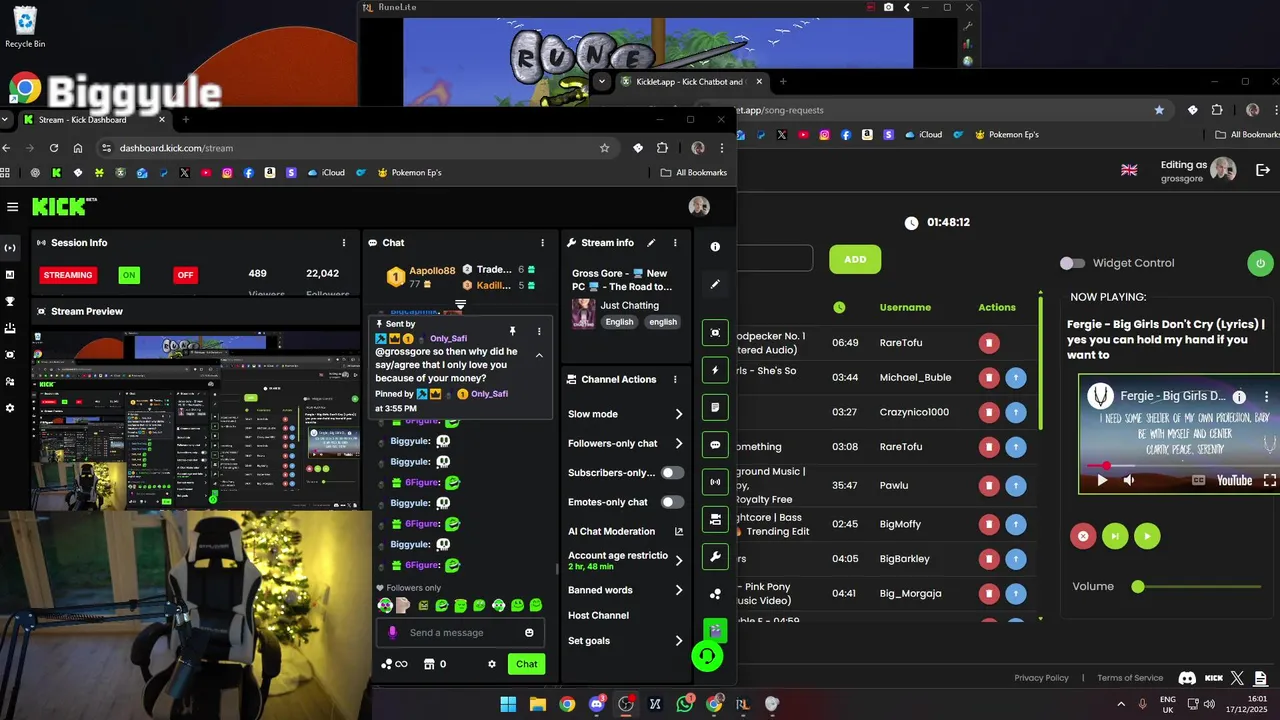Open Privacy Policy footer link
The height and width of the screenshot is (720, 1280).
[1041, 678]
